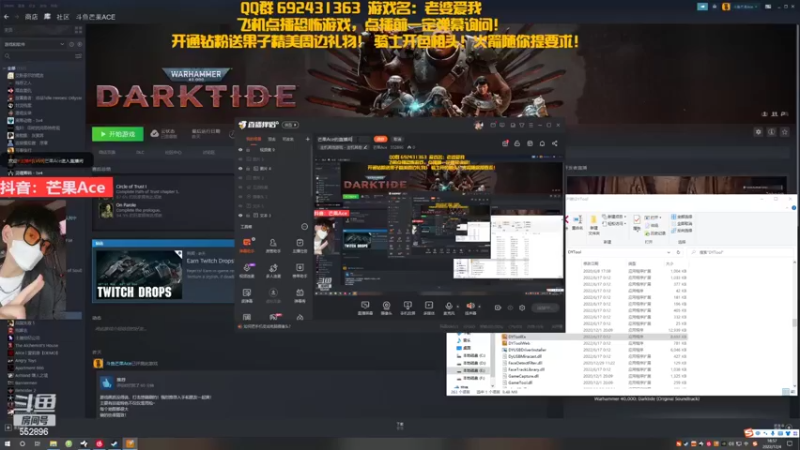Image resolution: width=800 pixels, height=450 pixels.
Task: Add multimedia source with play-screen icon
Action: pyautogui.click(x=429, y=307)
